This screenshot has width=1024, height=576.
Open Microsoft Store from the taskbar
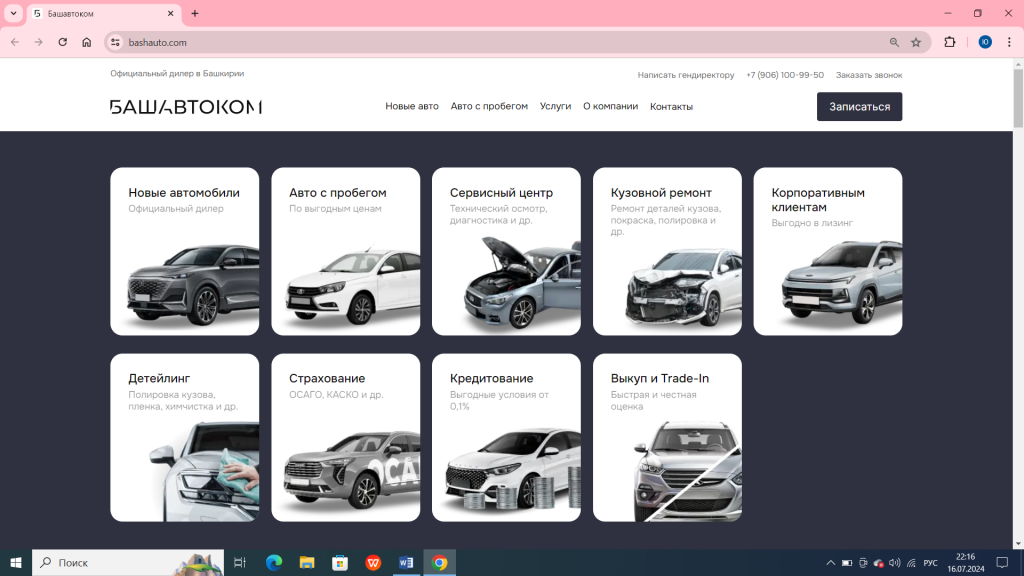click(x=340, y=562)
